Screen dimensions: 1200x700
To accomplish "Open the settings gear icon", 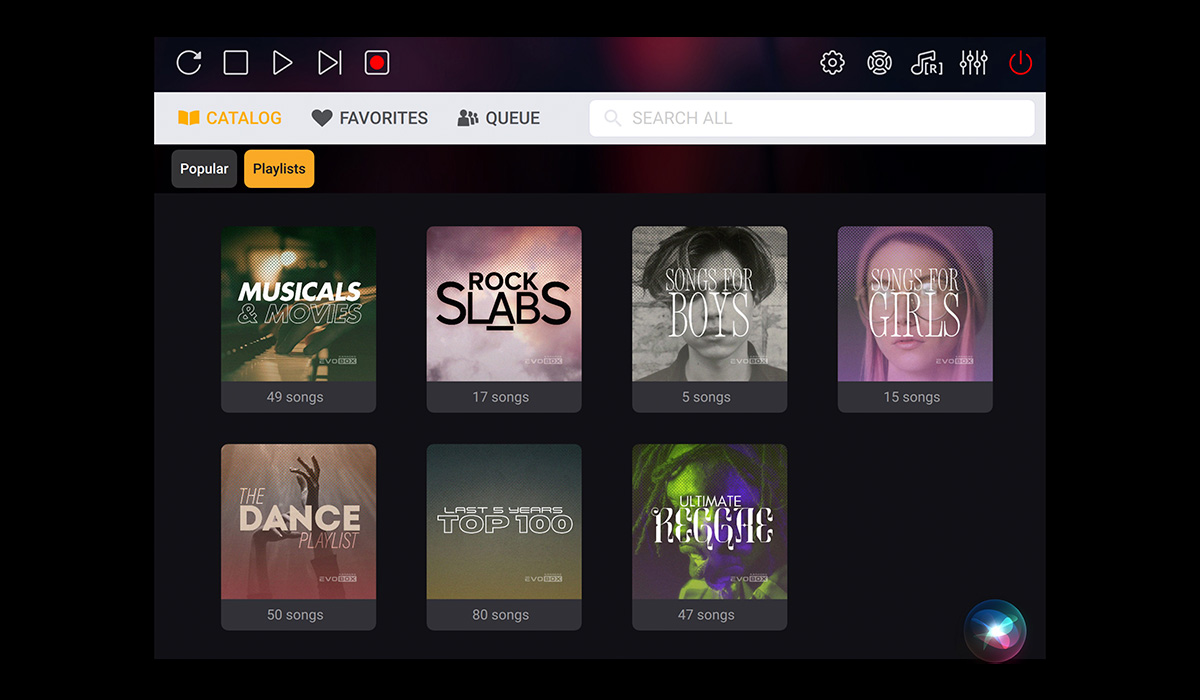I will (x=832, y=63).
